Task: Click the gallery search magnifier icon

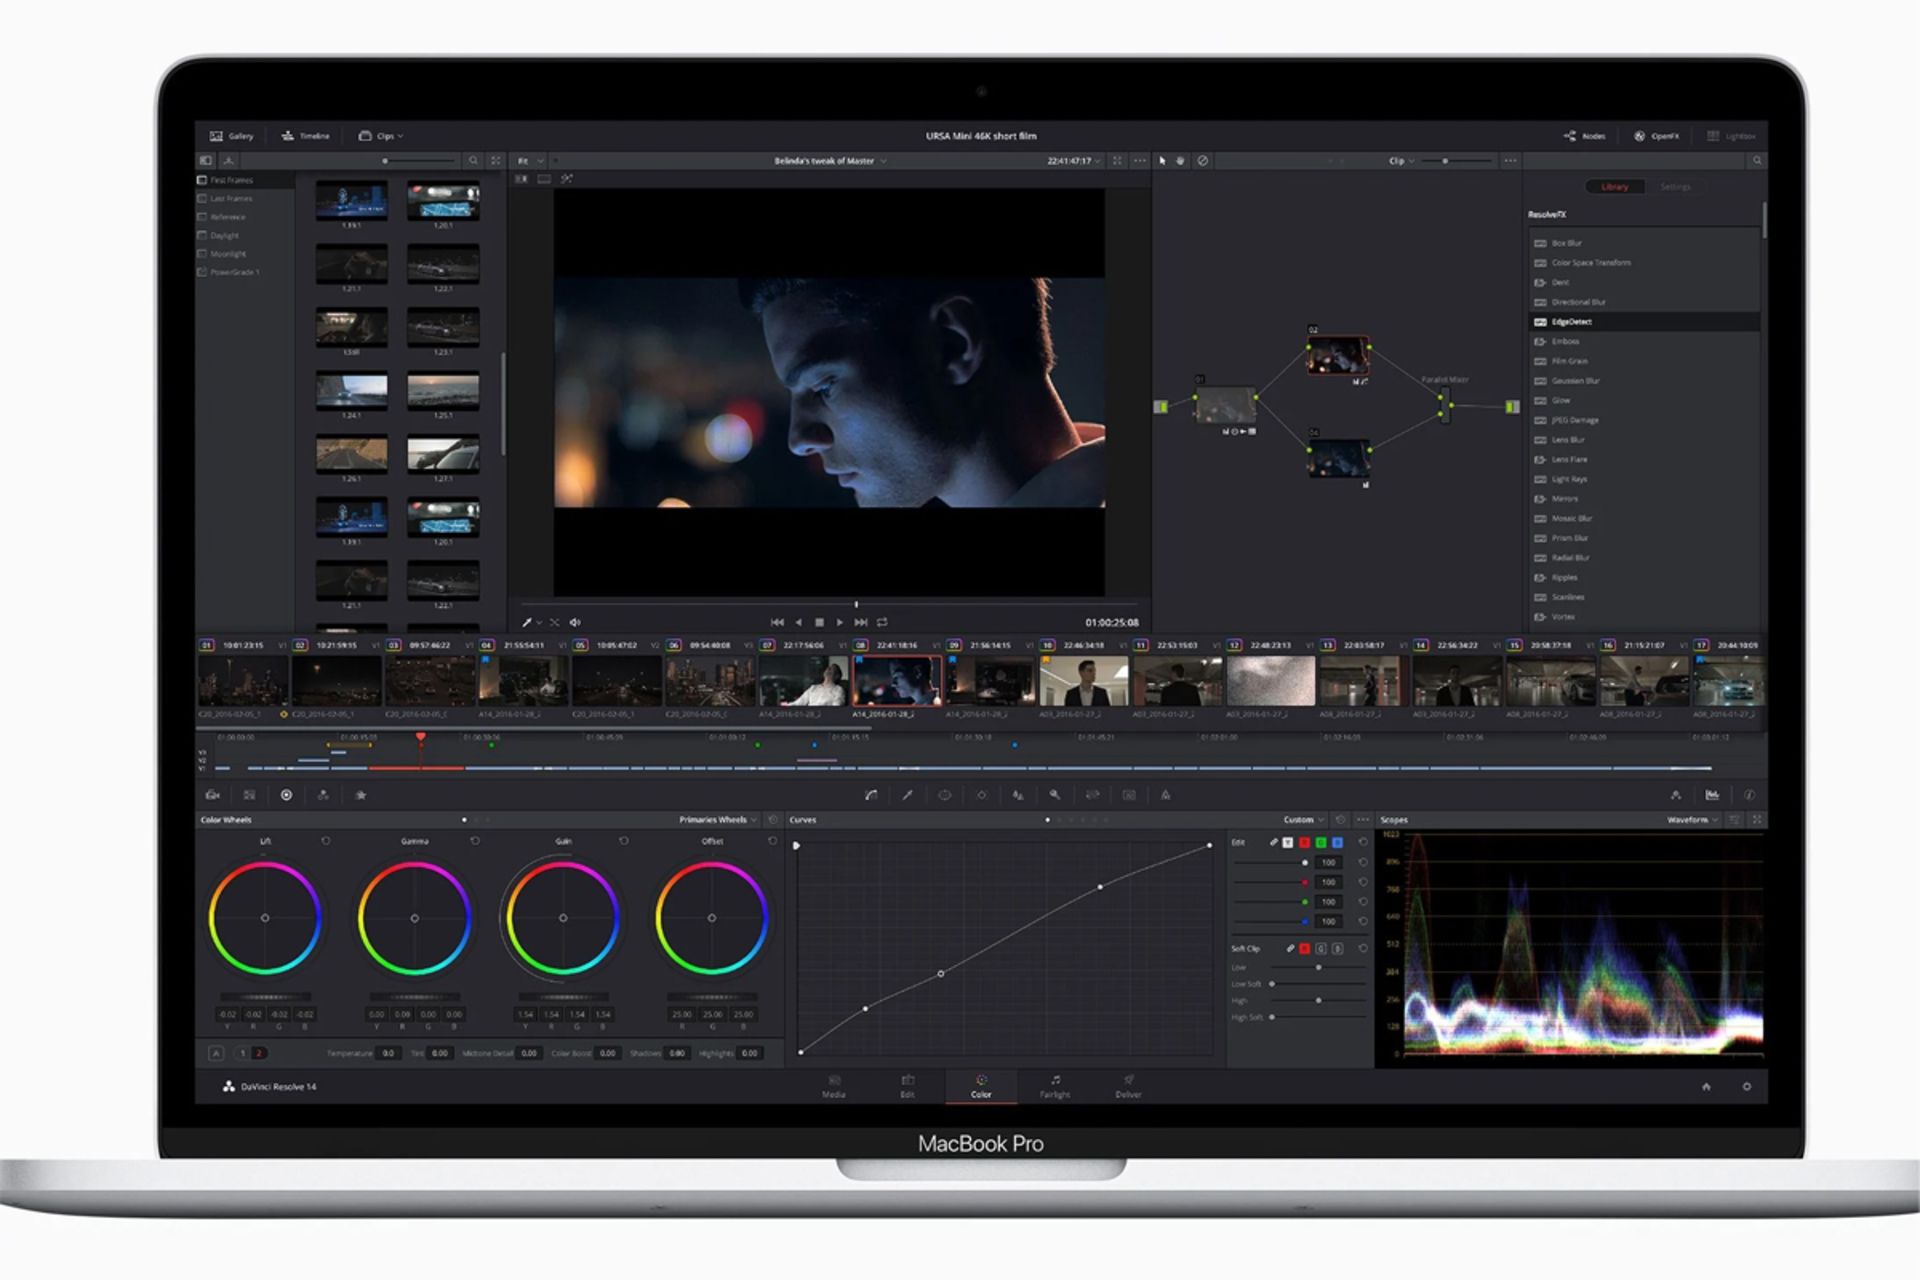Action: pos(473,160)
